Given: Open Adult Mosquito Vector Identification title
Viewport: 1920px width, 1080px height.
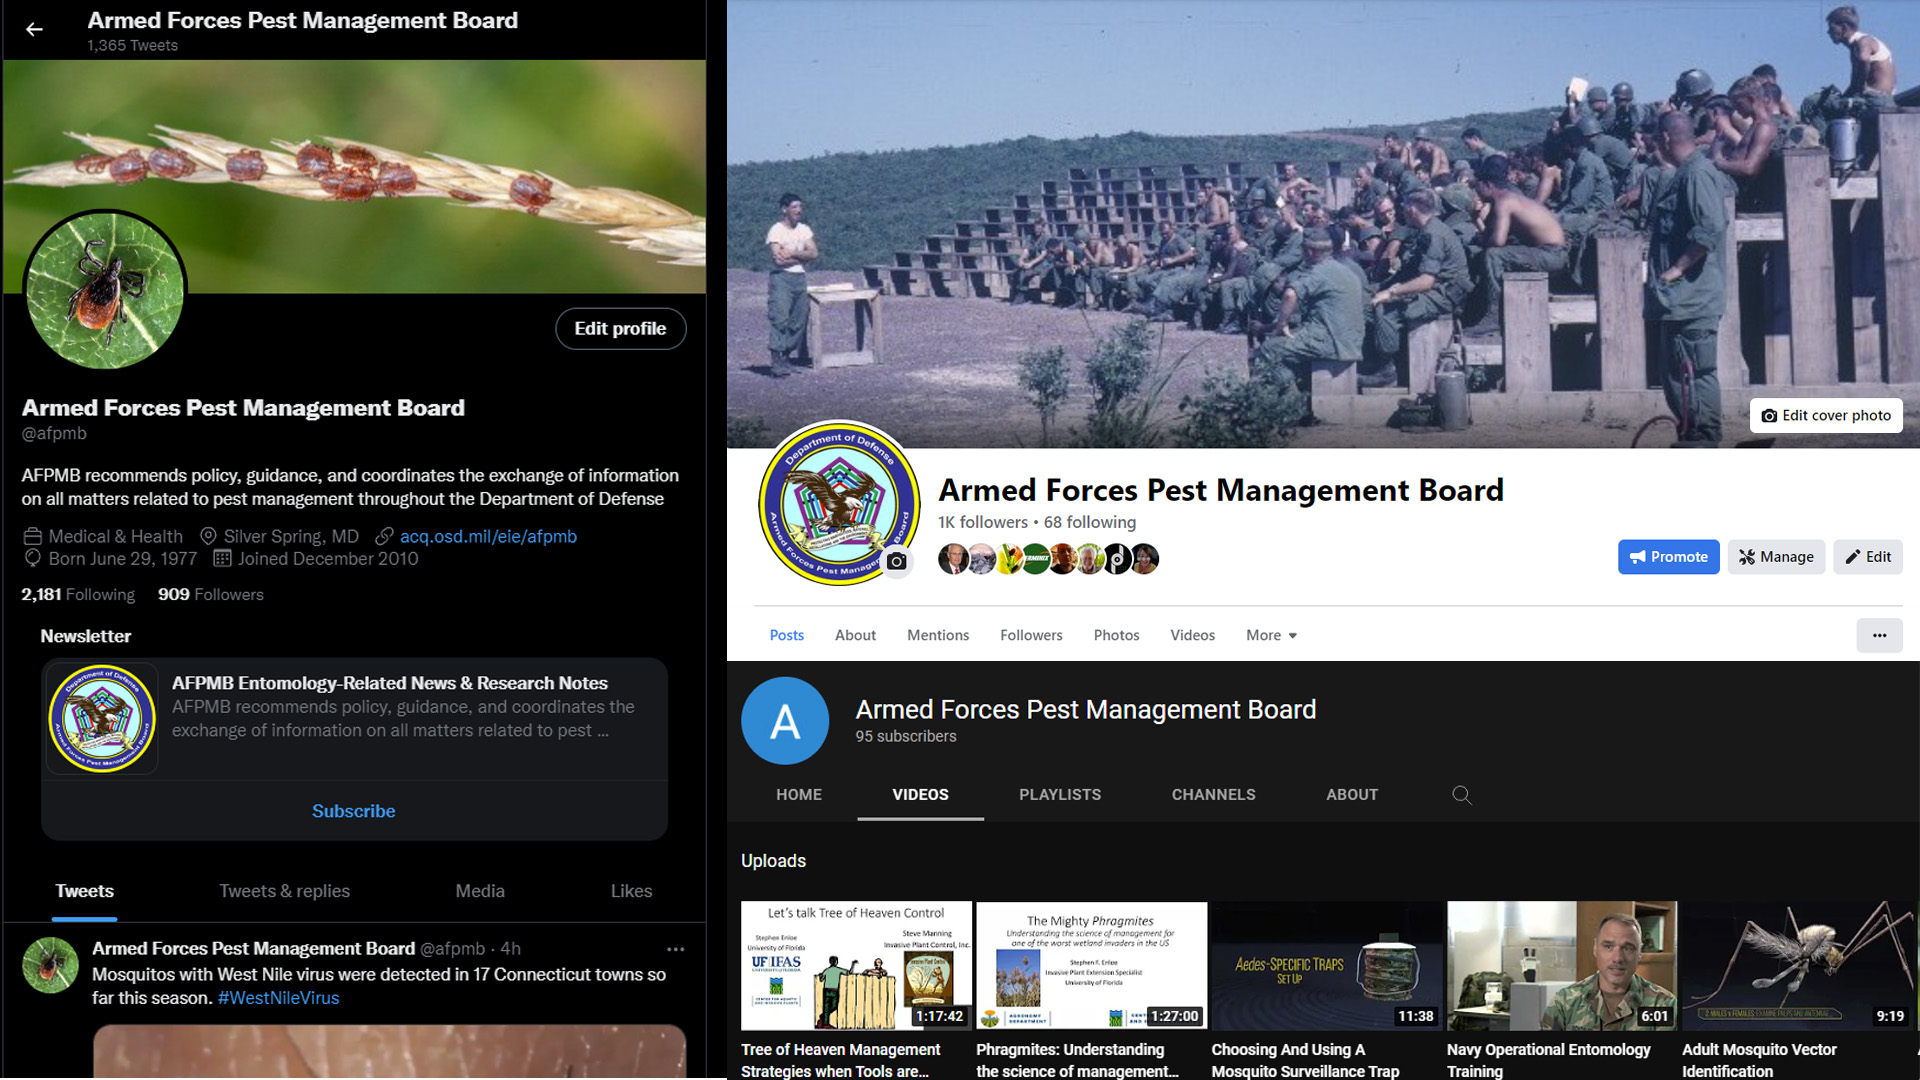Looking at the screenshot, I should (x=1760, y=1060).
